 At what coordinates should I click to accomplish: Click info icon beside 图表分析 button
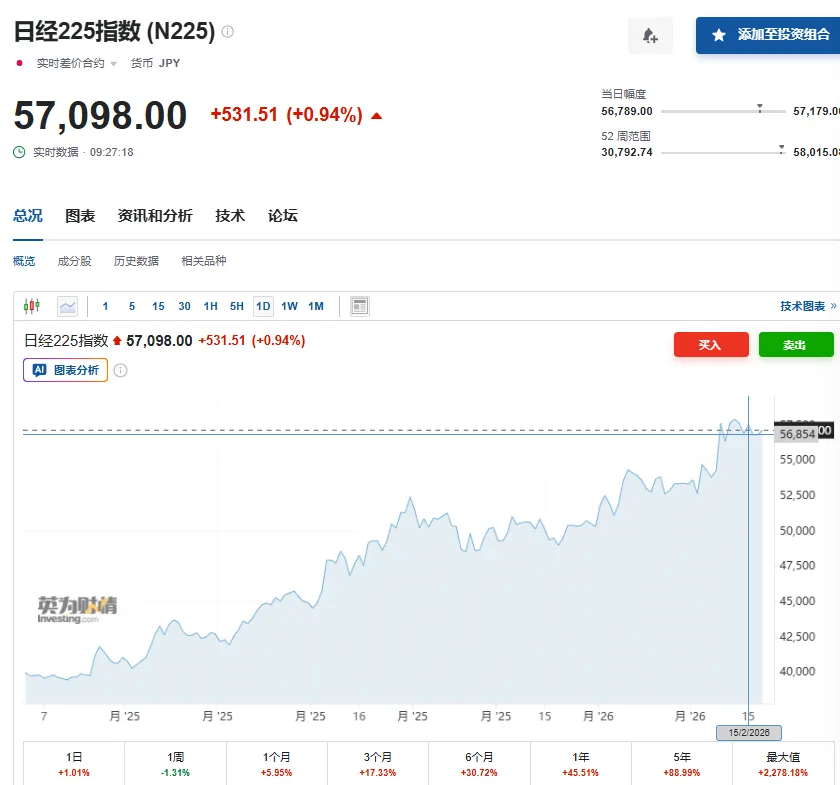click(x=121, y=370)
